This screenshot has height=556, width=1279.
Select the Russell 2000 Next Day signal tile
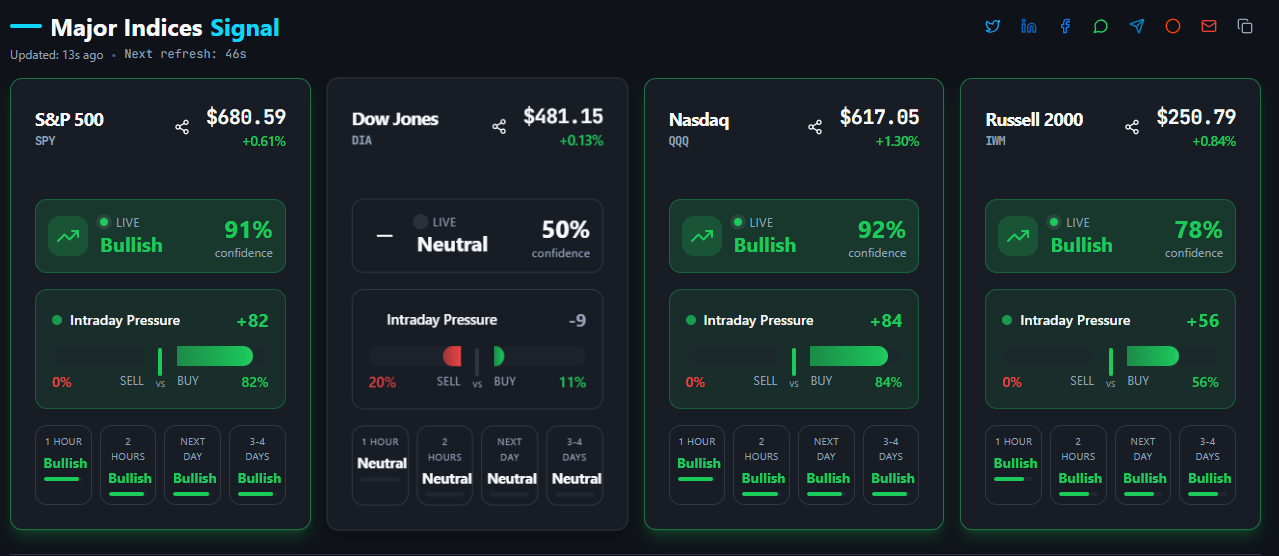1144,465
